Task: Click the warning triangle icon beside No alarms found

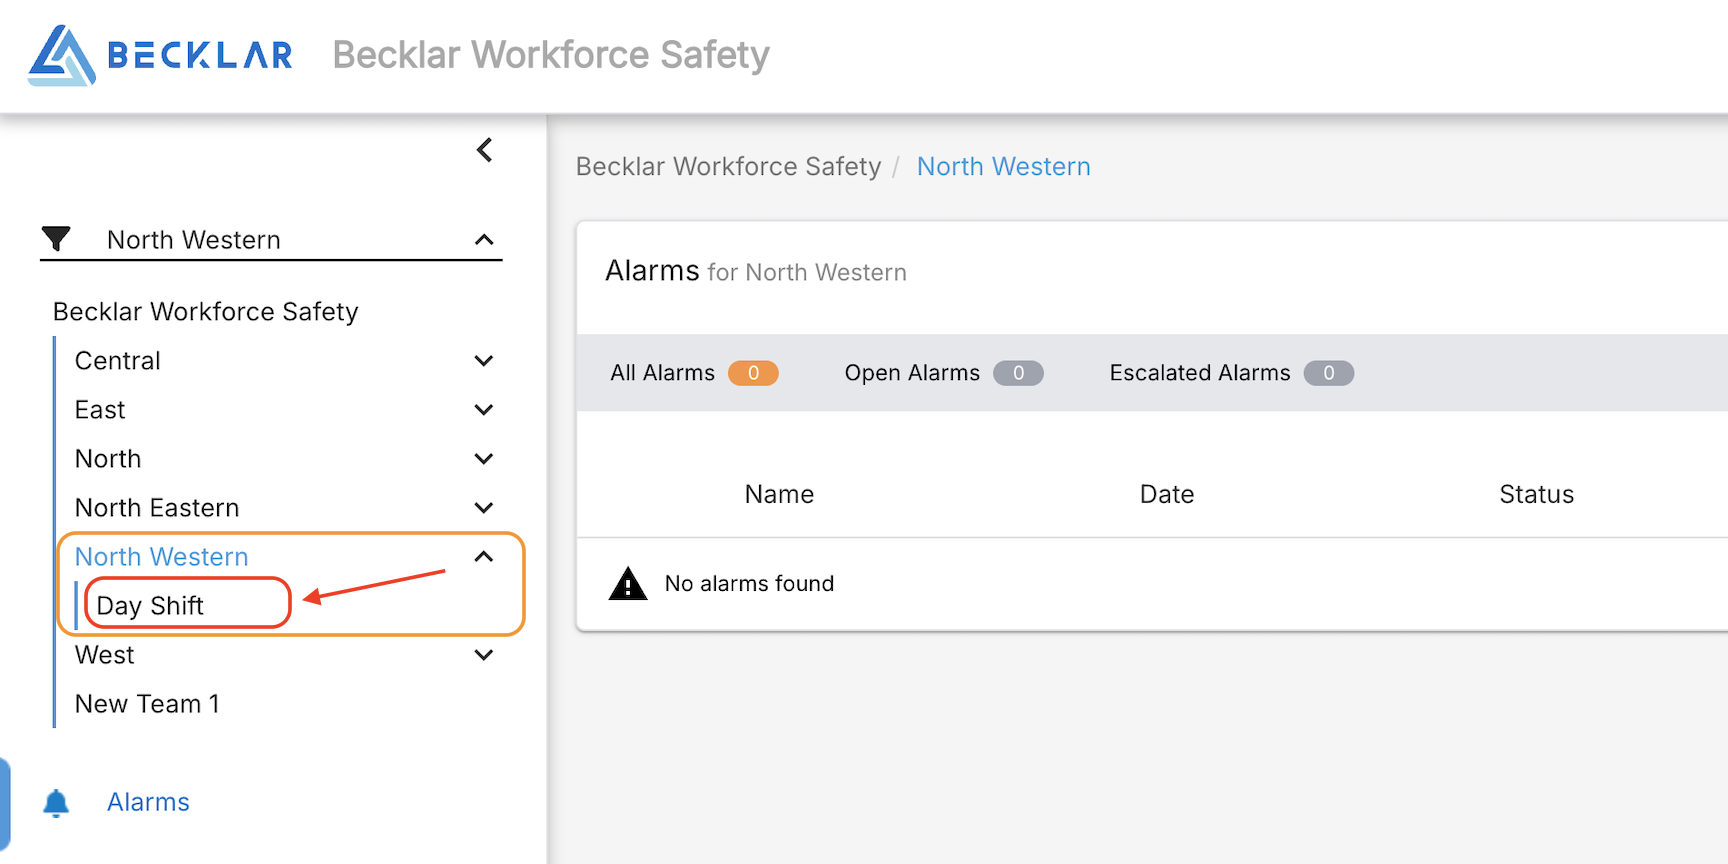Action: click(x=628, y=583)
